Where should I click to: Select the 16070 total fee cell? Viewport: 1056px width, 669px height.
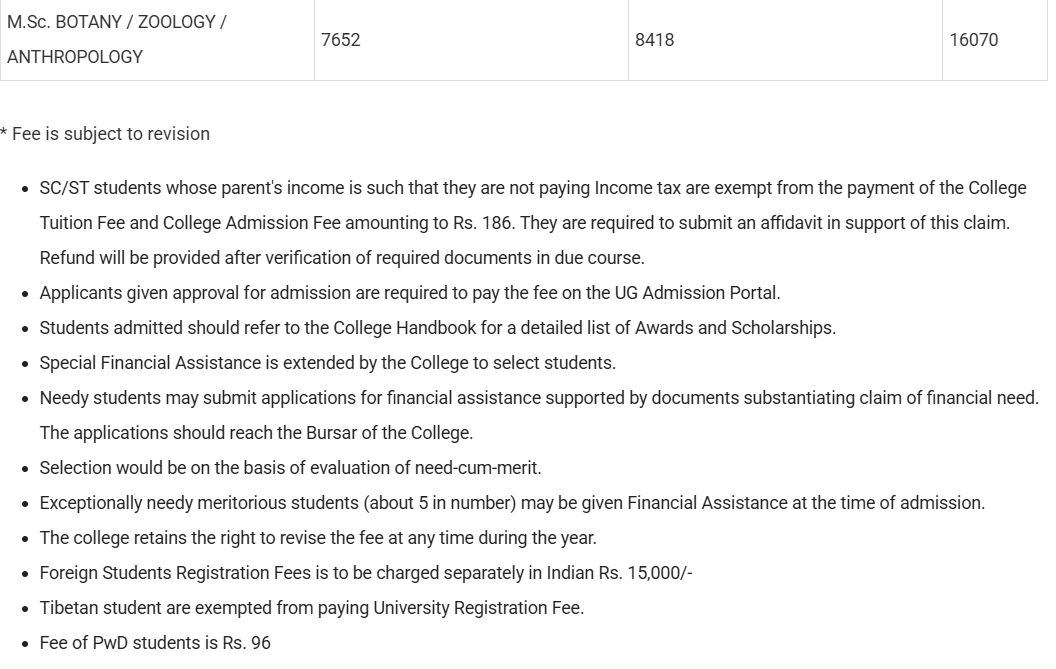pyautogui.click(x=974, y=40)
